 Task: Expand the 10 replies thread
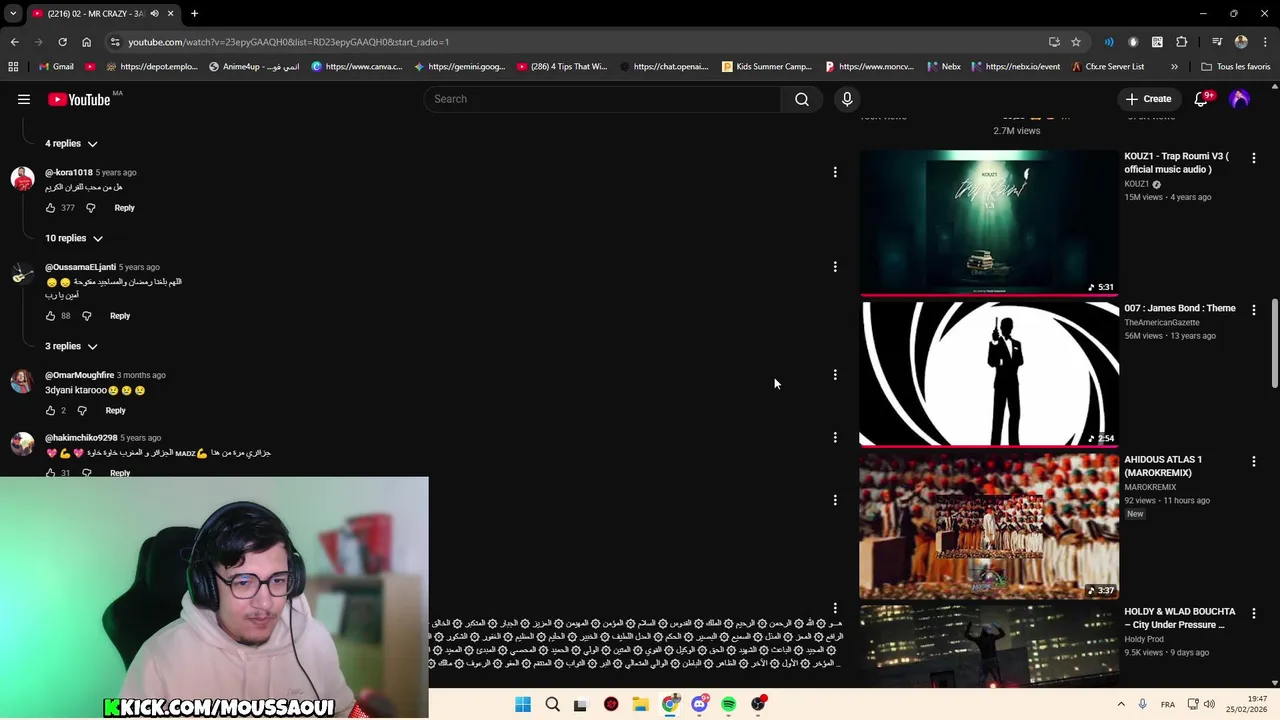coord(74,238)
